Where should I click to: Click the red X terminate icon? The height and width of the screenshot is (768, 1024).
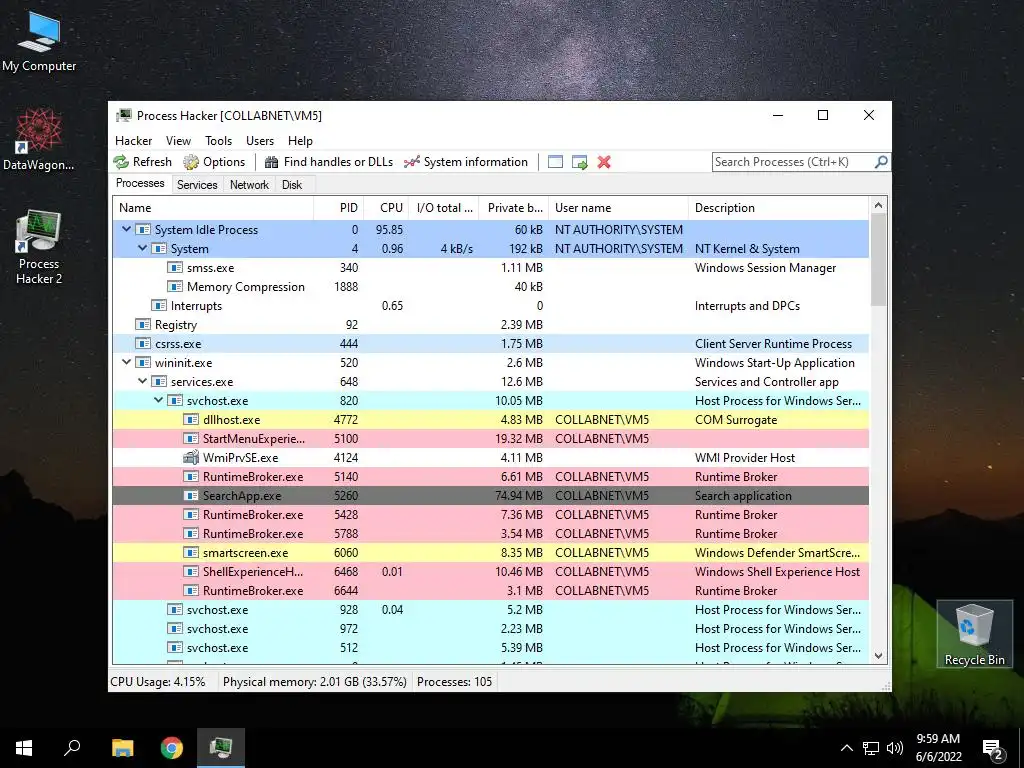point(604,162)
